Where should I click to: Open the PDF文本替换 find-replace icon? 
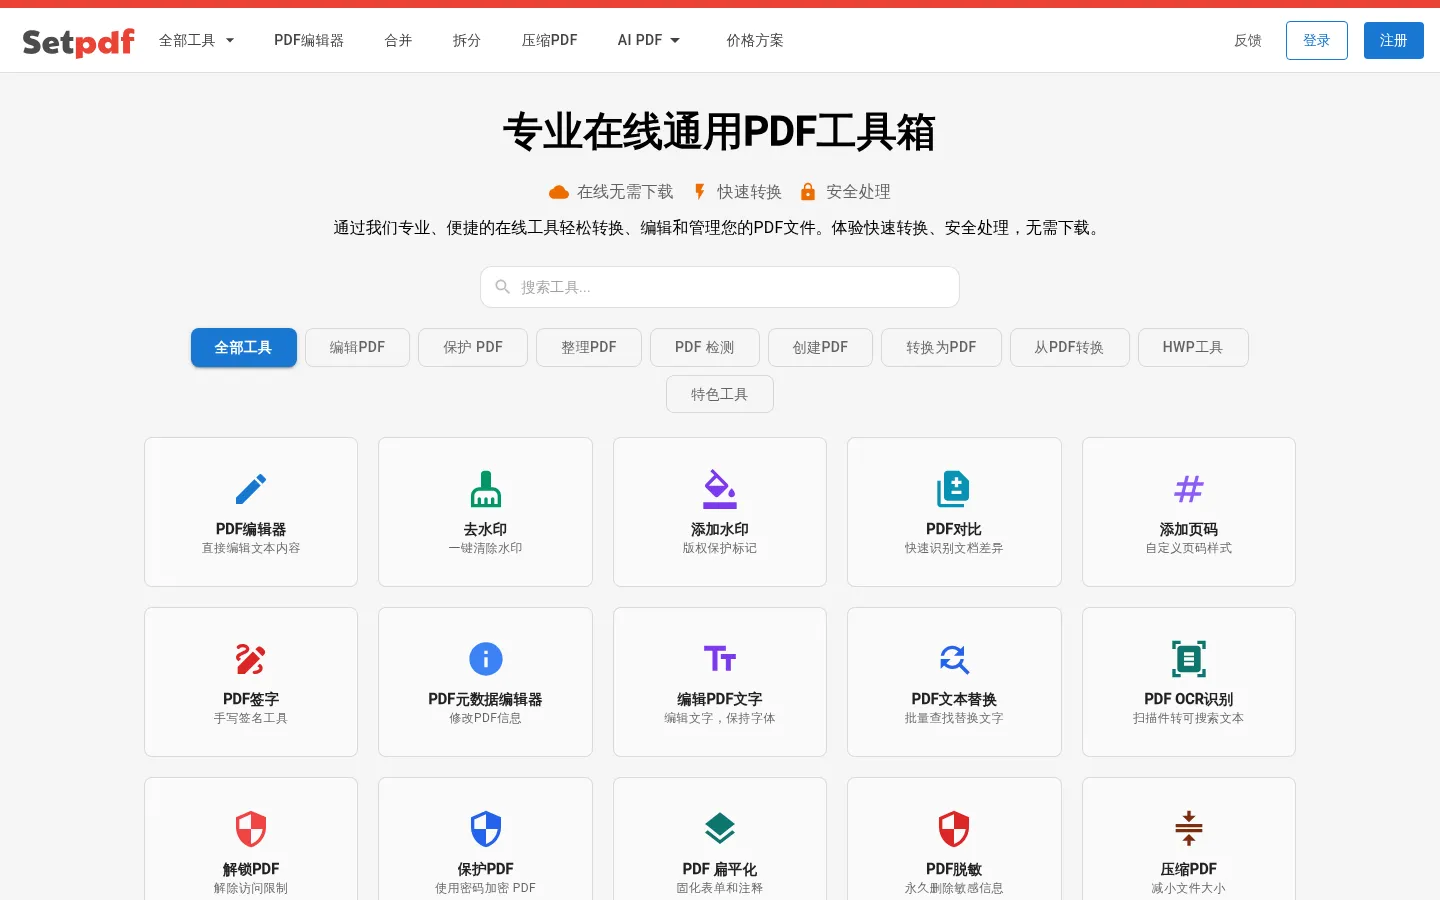click(x=954, y=659)
